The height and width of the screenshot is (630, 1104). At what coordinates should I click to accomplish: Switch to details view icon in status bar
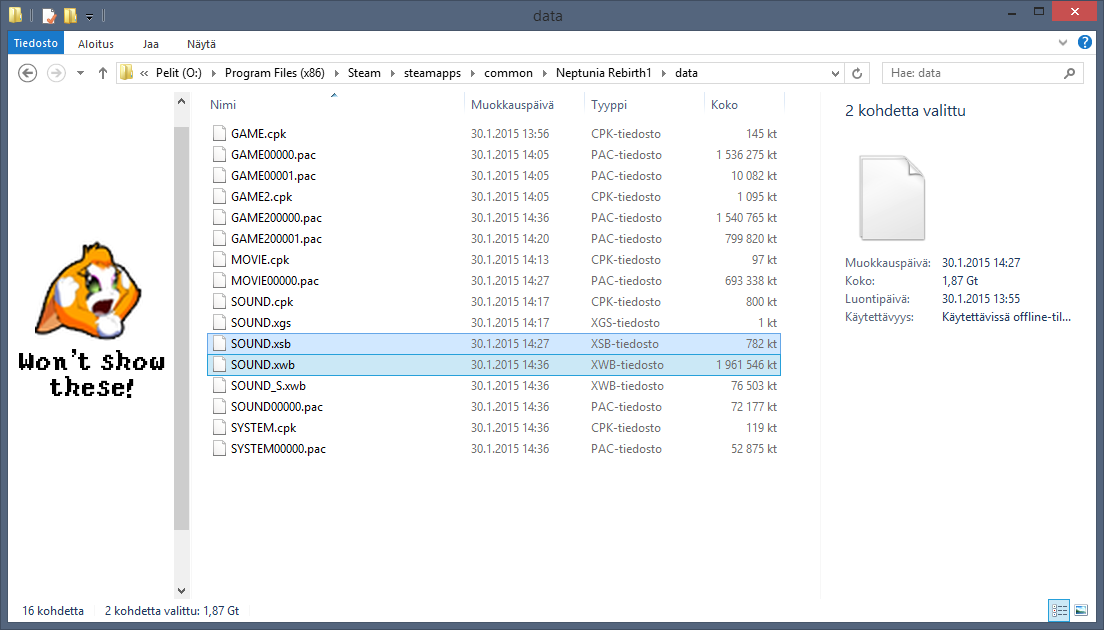1059,610
